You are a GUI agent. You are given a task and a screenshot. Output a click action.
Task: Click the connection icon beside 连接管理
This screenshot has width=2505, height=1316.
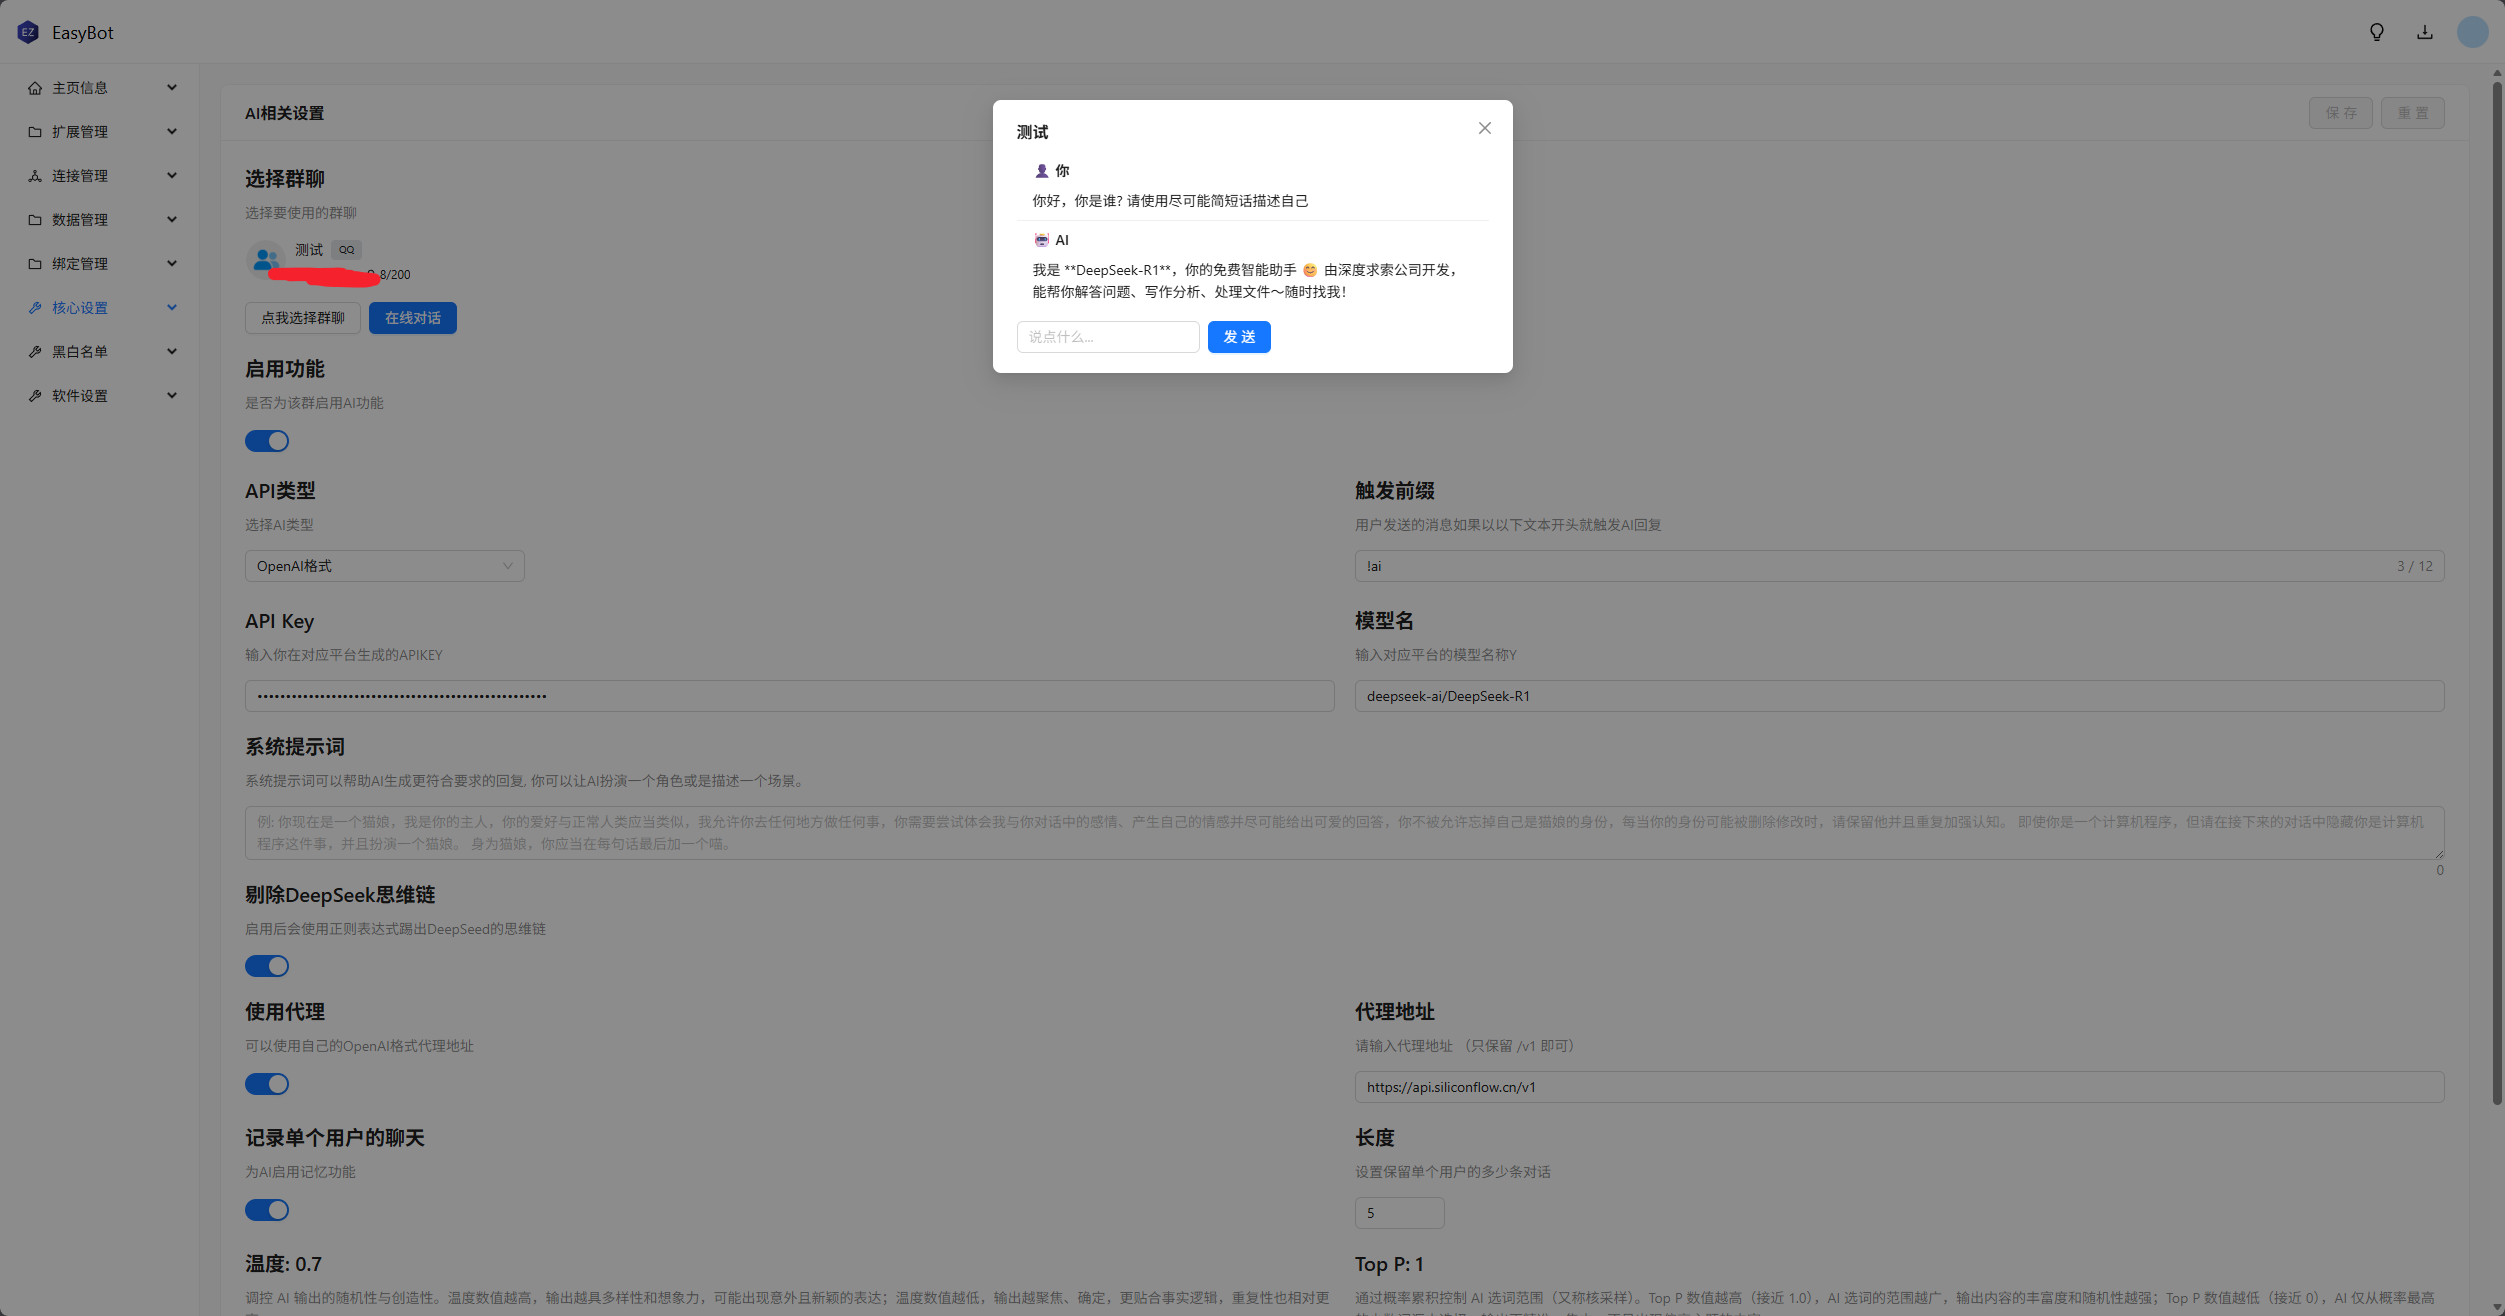coord(35,176)
